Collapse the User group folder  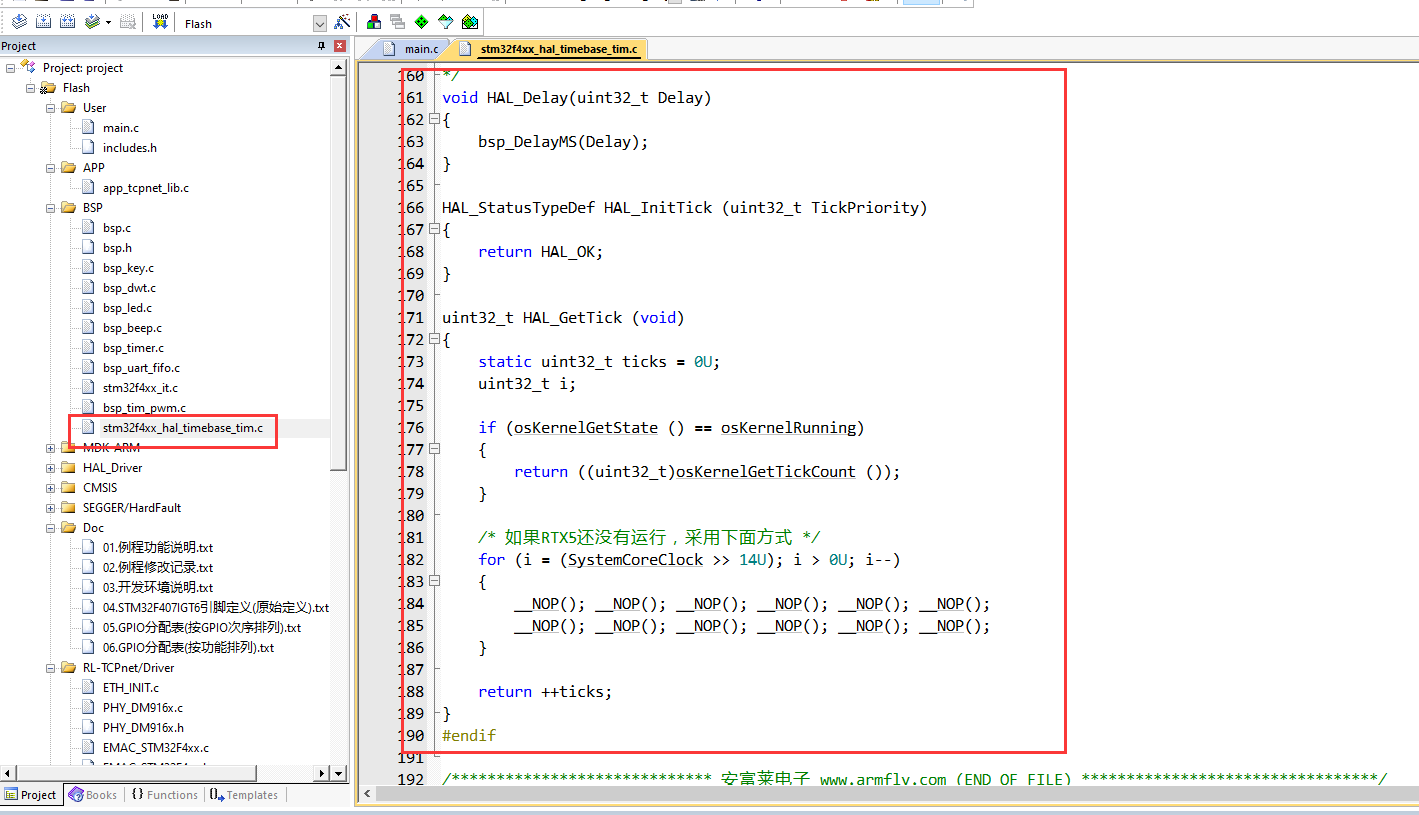pos(51,108)
